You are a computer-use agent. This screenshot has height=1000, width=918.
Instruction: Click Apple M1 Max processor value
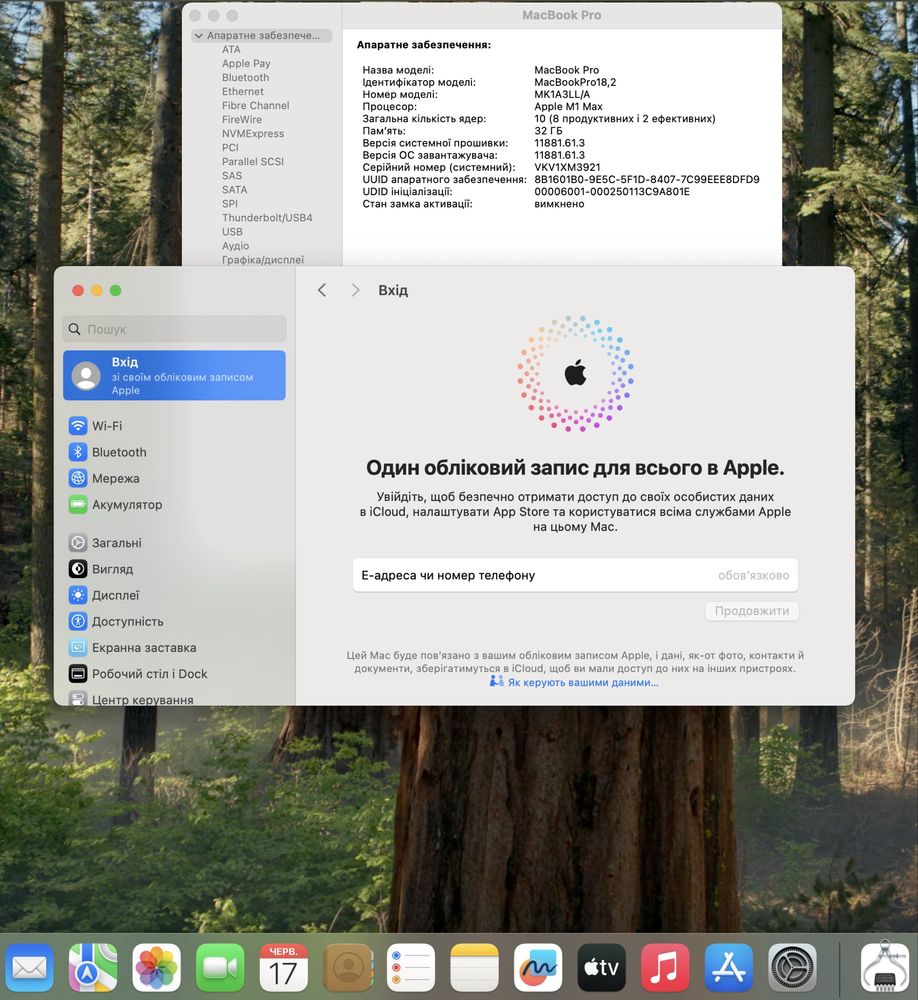[568, 107]
